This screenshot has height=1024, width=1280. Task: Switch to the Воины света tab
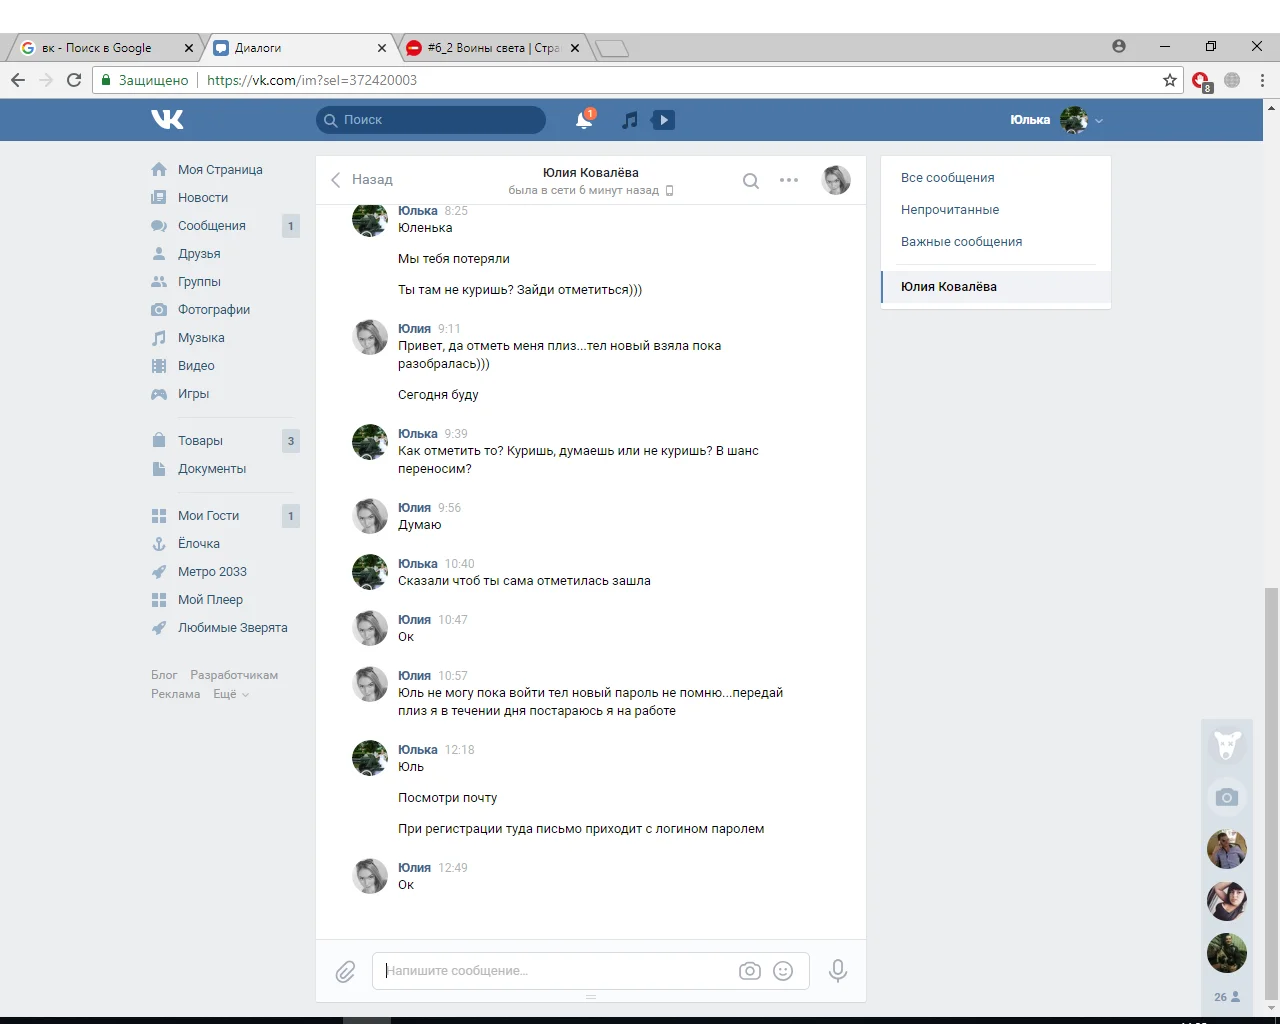point(488,47)
